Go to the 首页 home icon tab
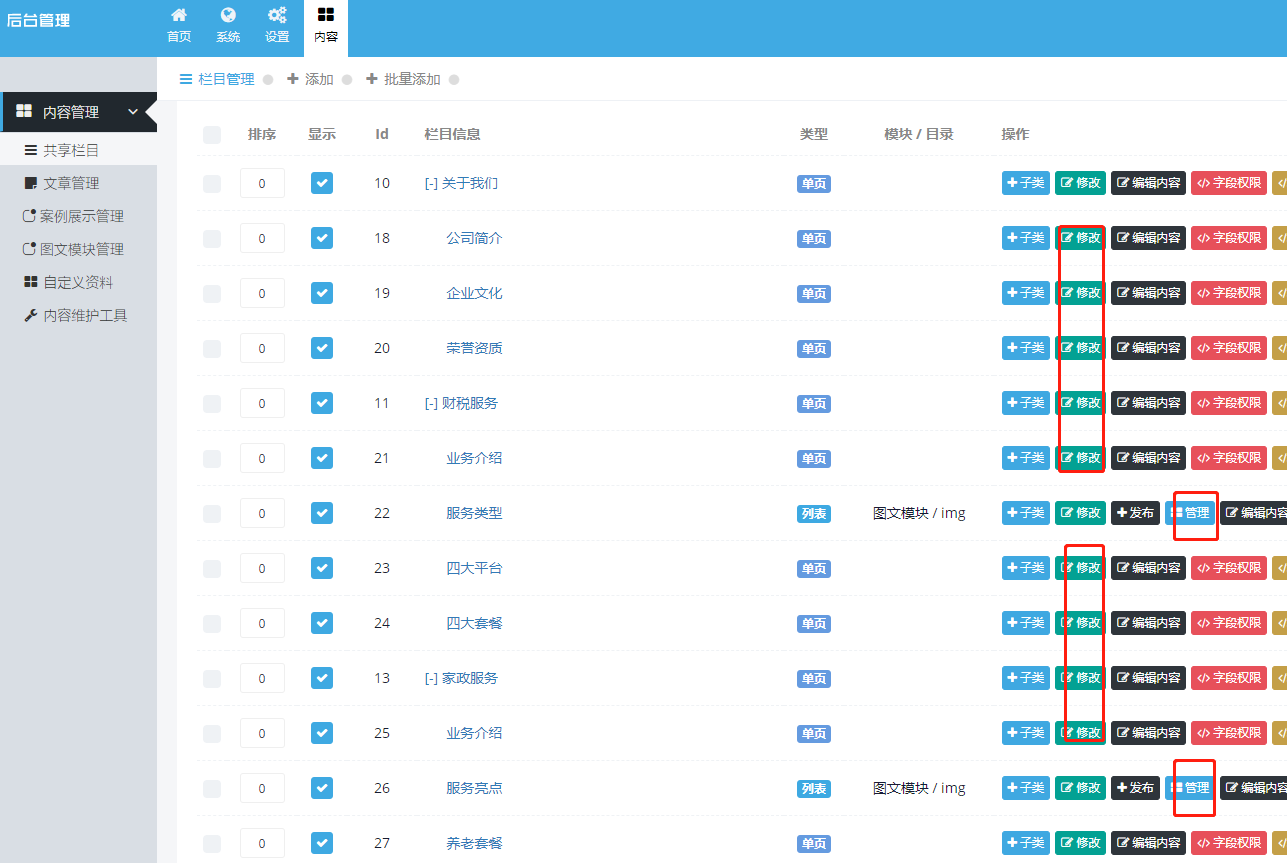Viewport: 1287px width, 863px height. coord(179,26)
